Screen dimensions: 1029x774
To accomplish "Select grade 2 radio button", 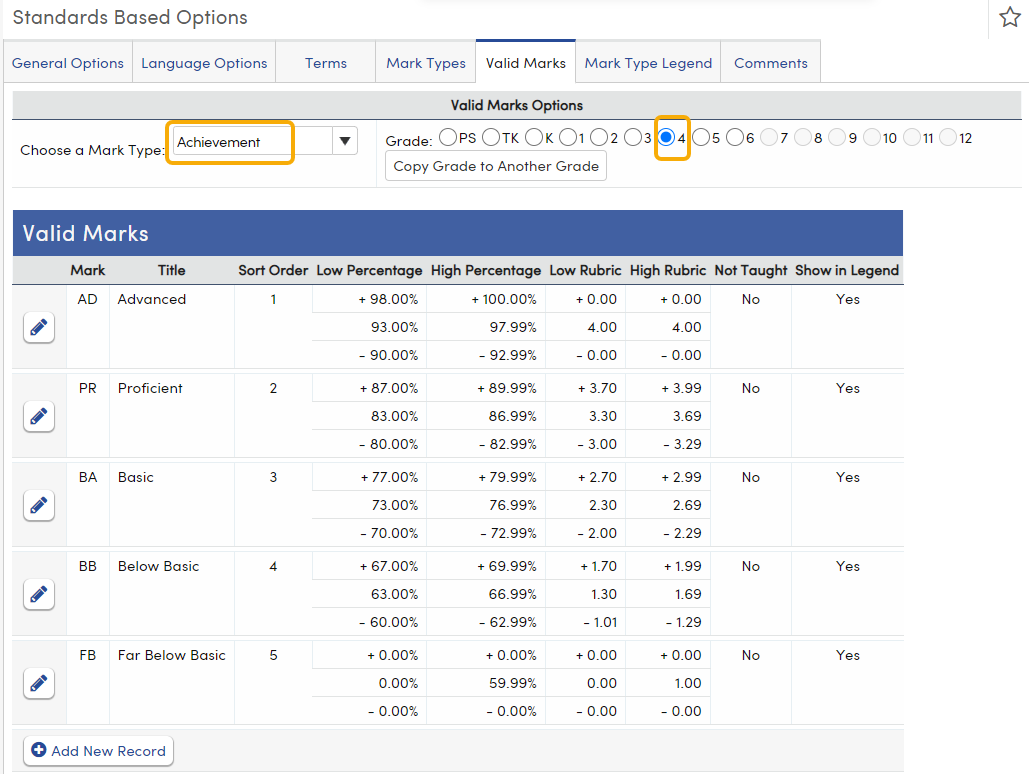I will (599, 137).
